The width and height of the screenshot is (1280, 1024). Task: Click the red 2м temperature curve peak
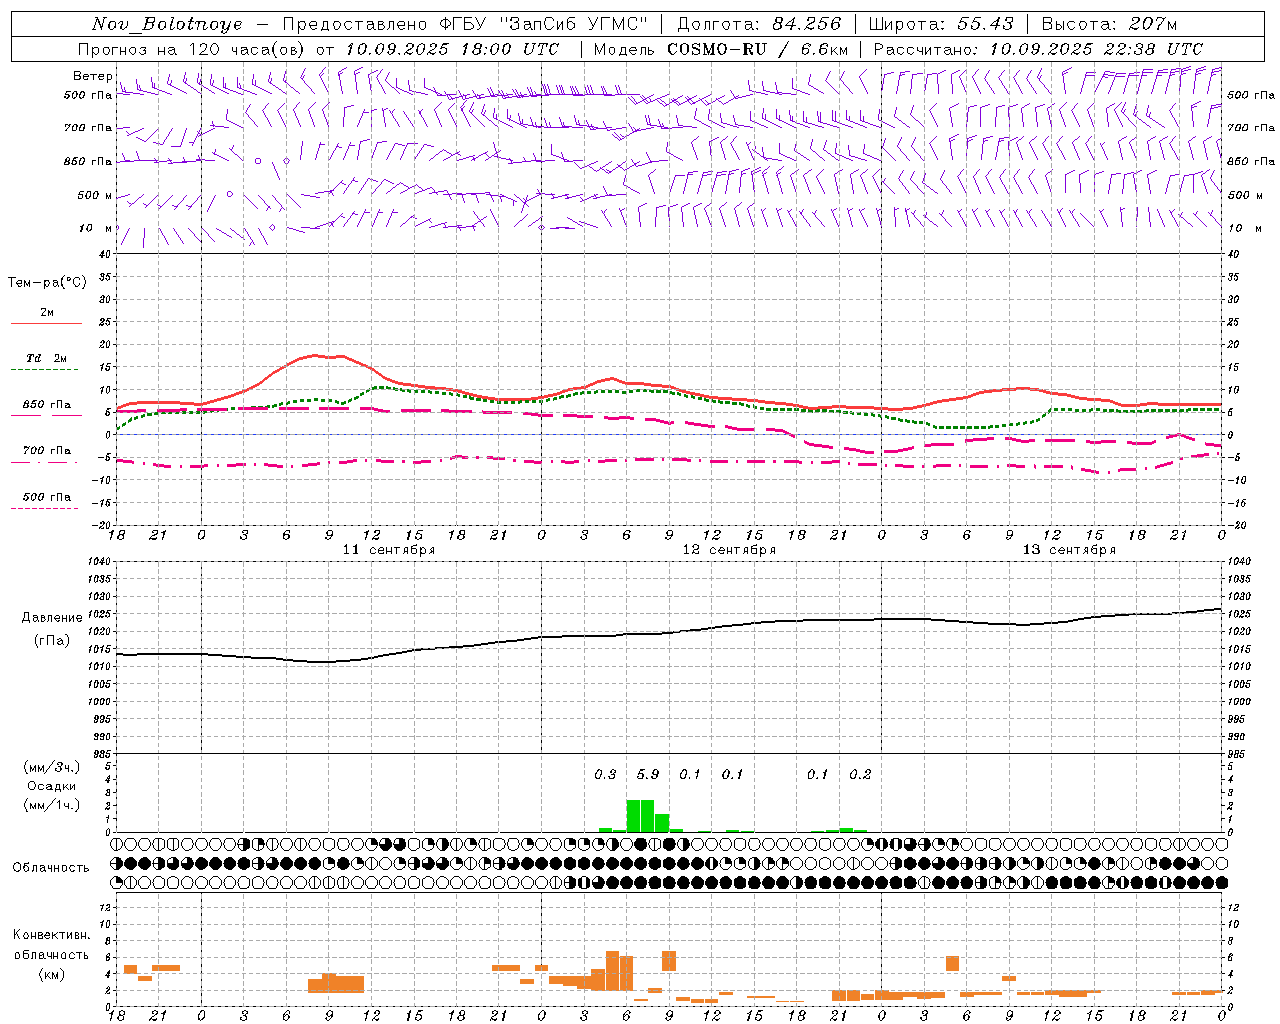(x=315, y=355)
